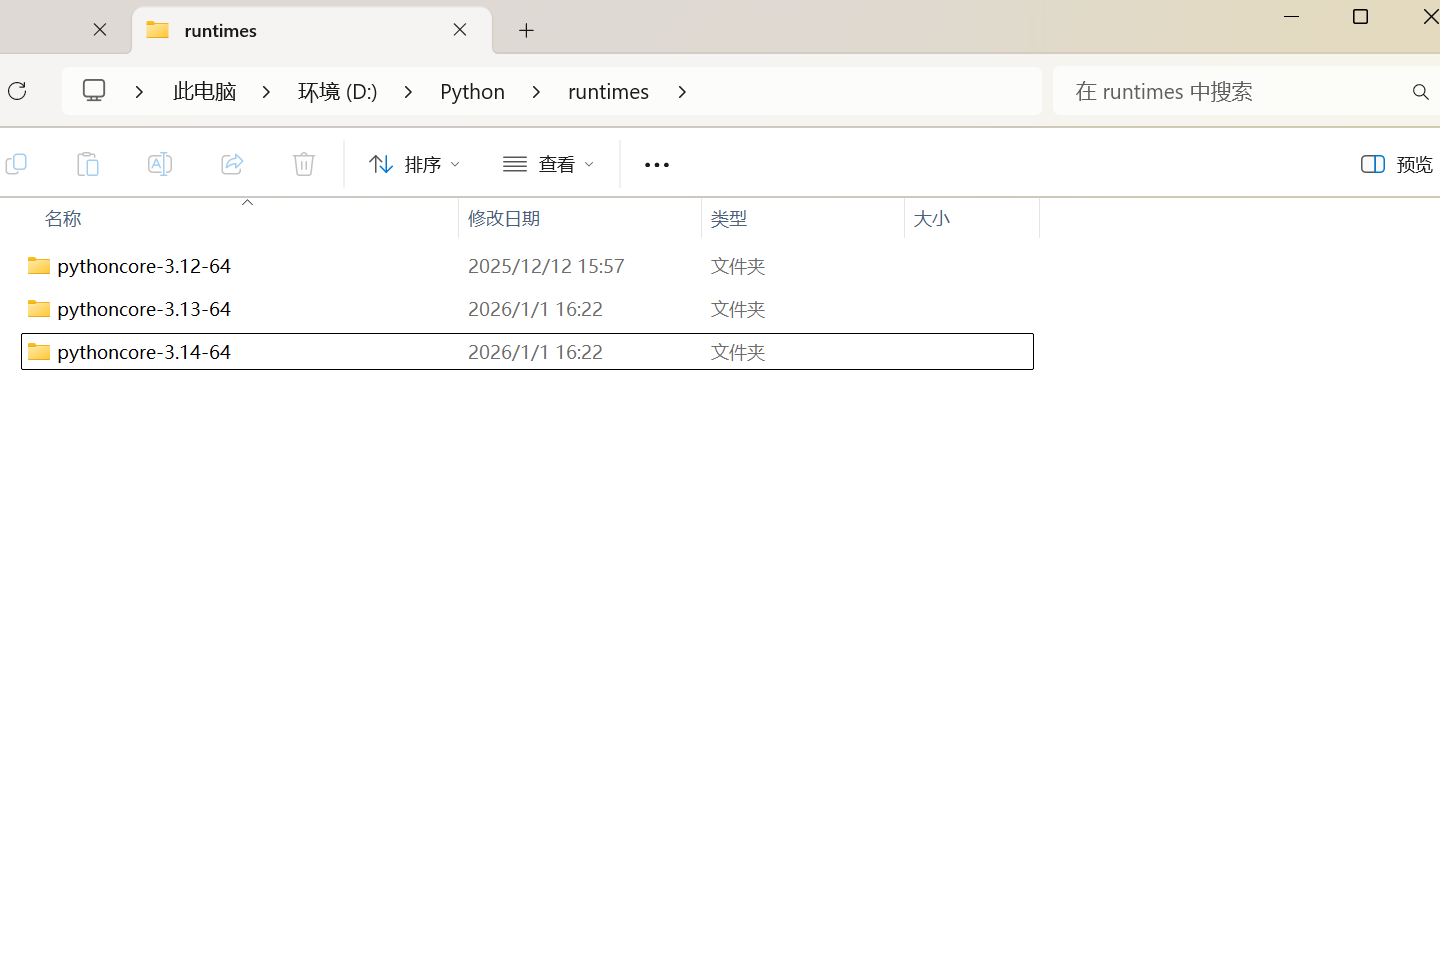
Task: Open the 排序 sort dropdown
Action: pyautogui.click(x=413, y=164)
